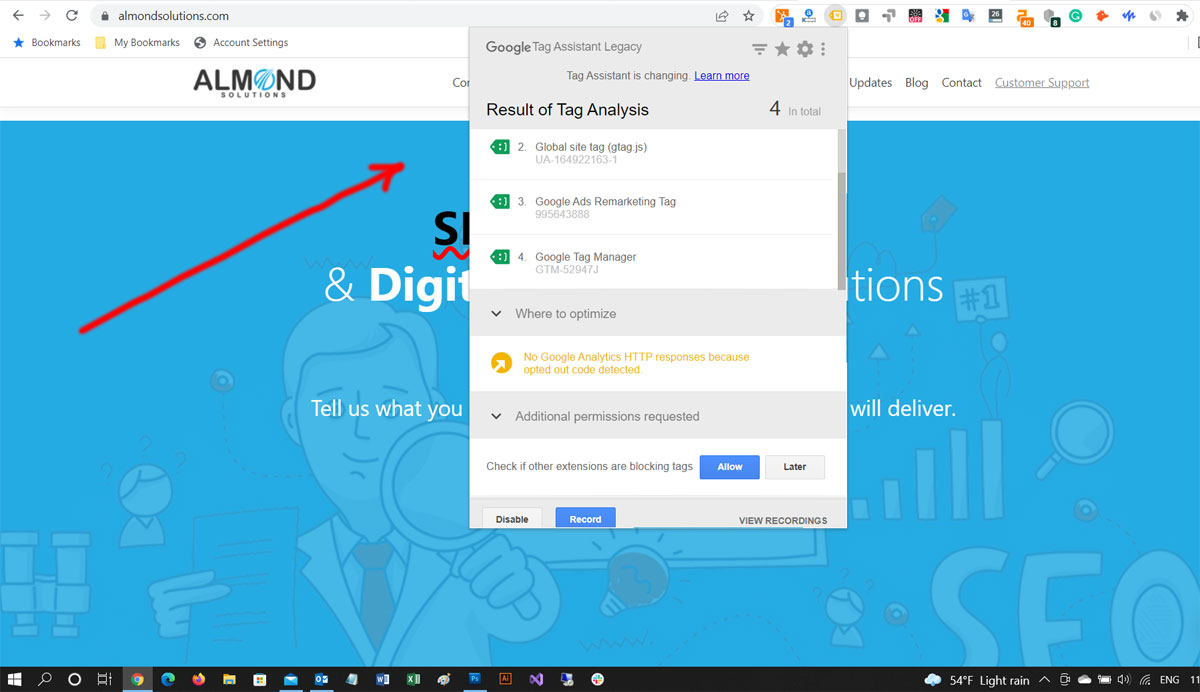Collapse the Where to optimize section
This screenshot has width=1200, height=692.
(657, 313)
